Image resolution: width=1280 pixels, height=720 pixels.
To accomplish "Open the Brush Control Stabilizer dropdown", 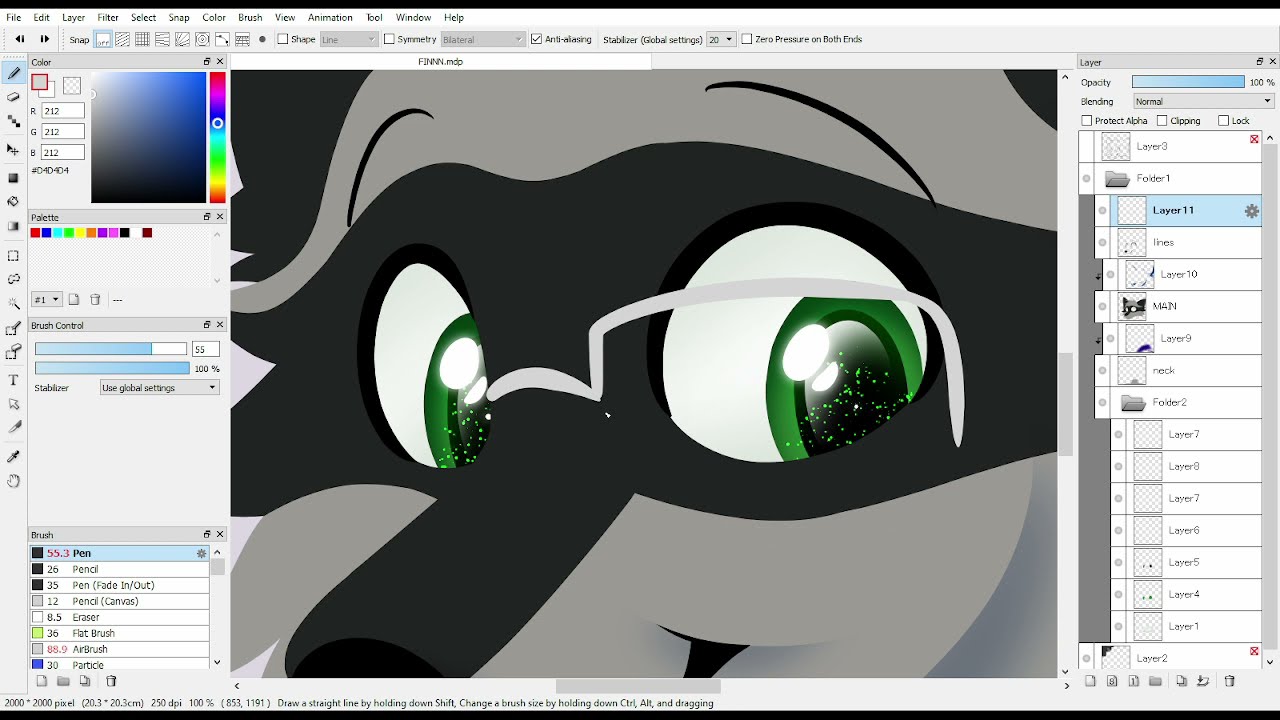I will 159,387.
